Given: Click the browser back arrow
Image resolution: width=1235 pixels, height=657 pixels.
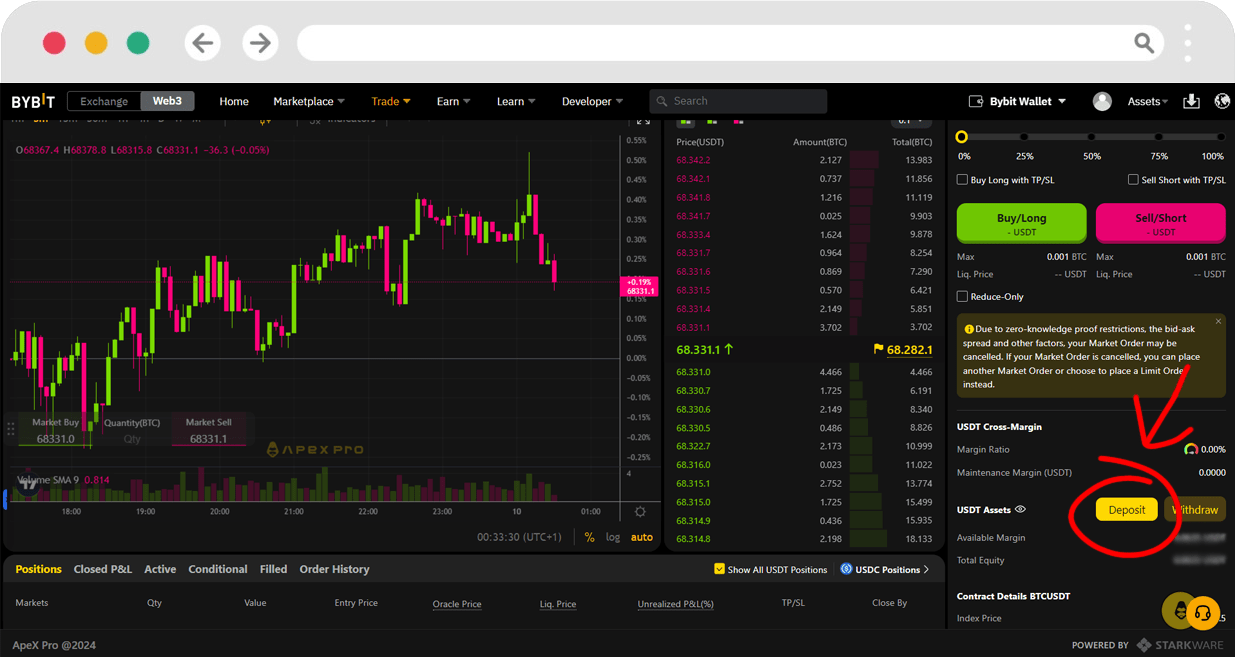Looking at the screenshot, I should click(203, 43).
